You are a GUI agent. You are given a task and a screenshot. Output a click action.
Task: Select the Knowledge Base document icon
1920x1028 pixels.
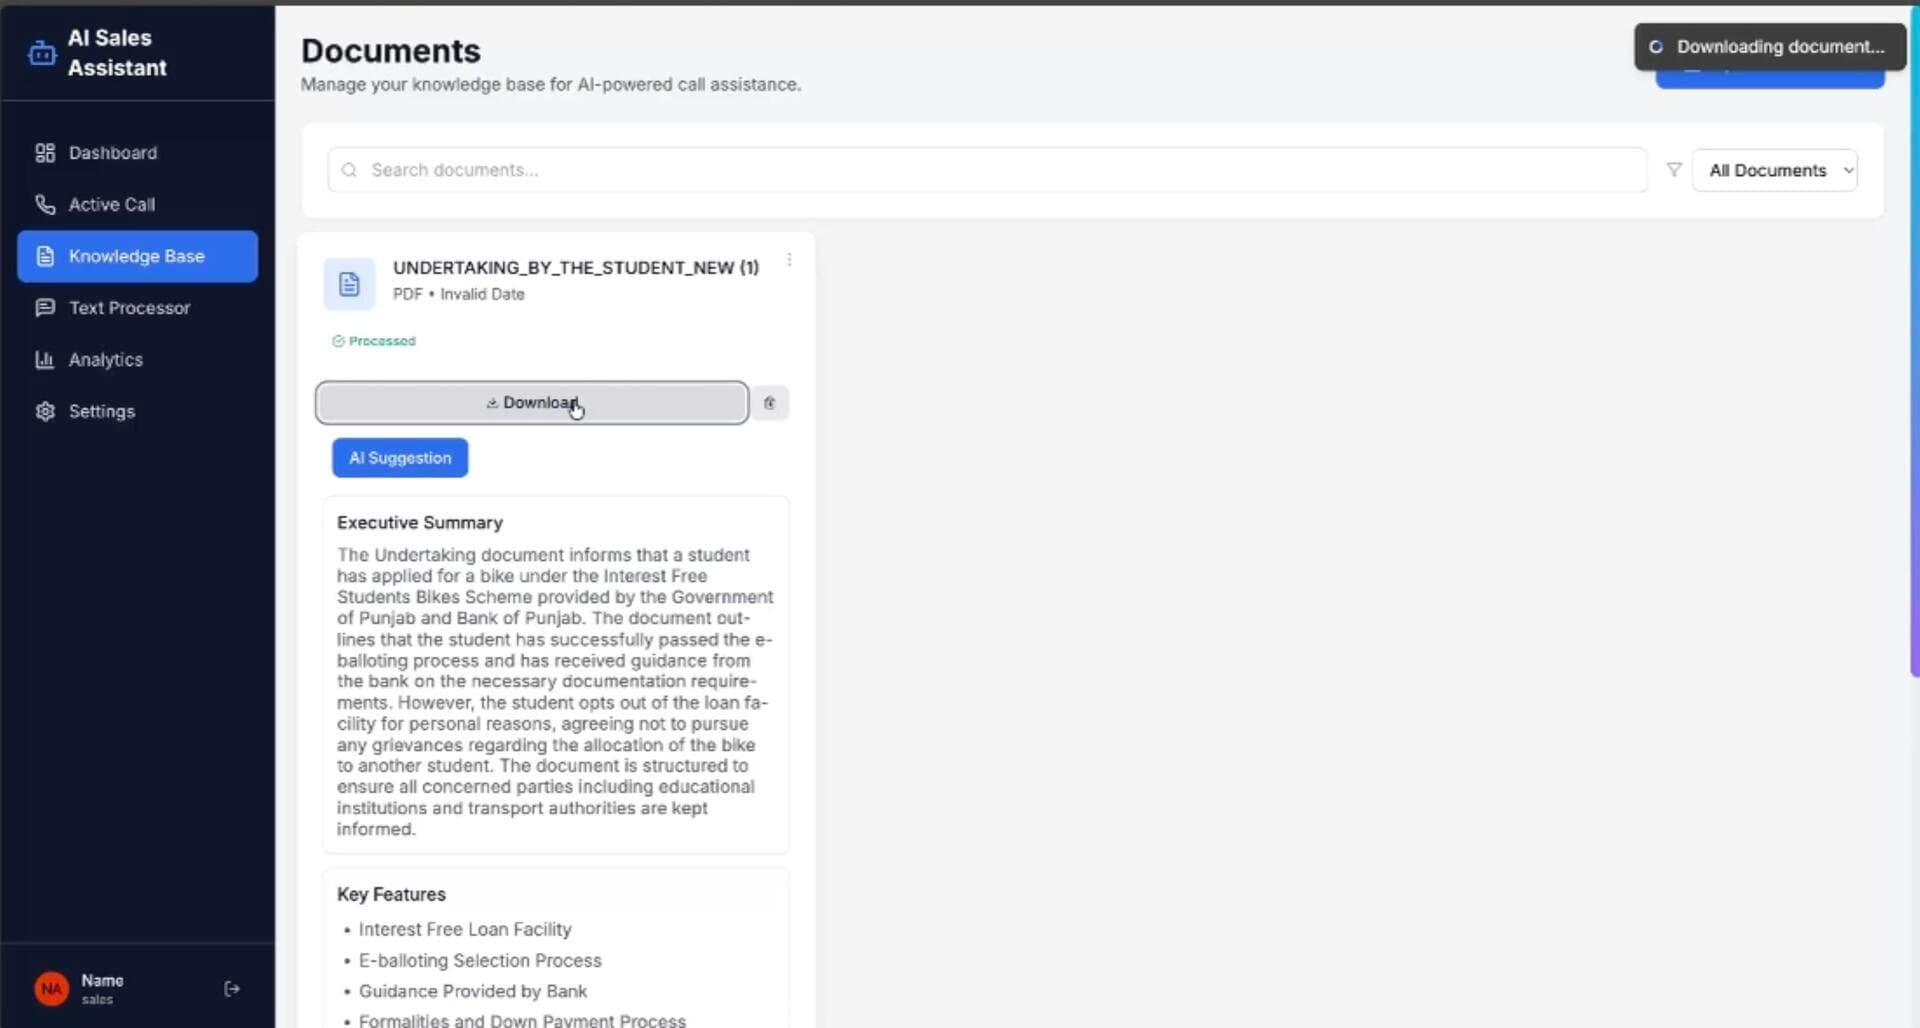(x=44, y=256)
